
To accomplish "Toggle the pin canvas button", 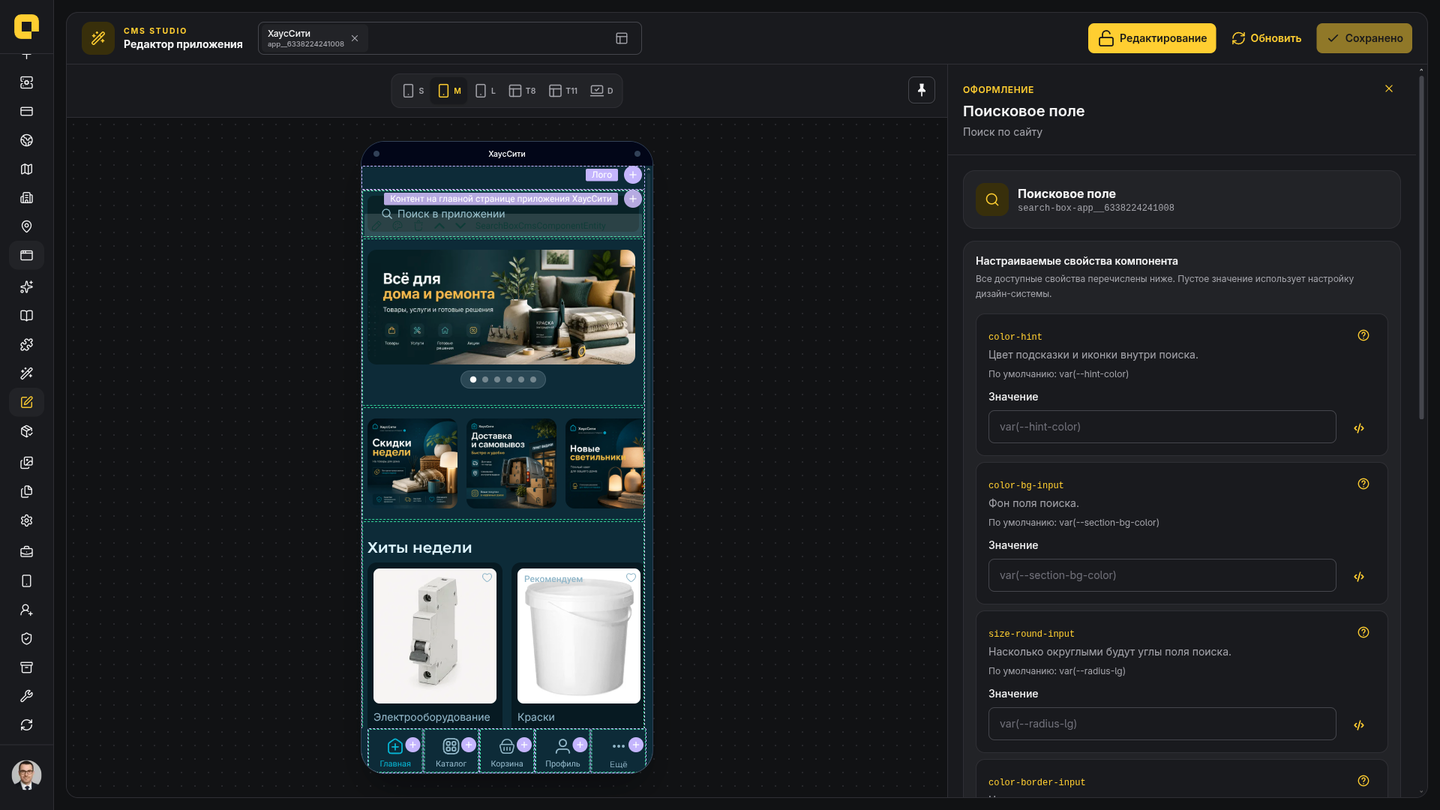I will coord(921,90).
